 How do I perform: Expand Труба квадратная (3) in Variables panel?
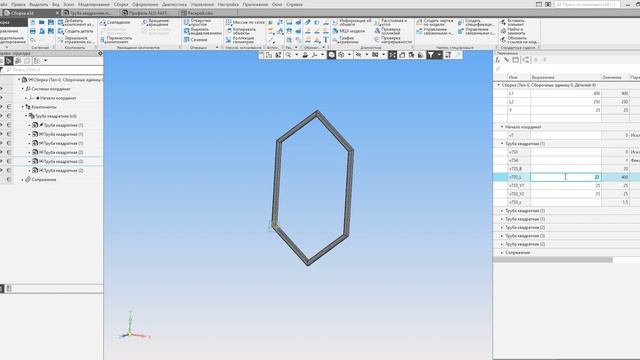(502, 236)
